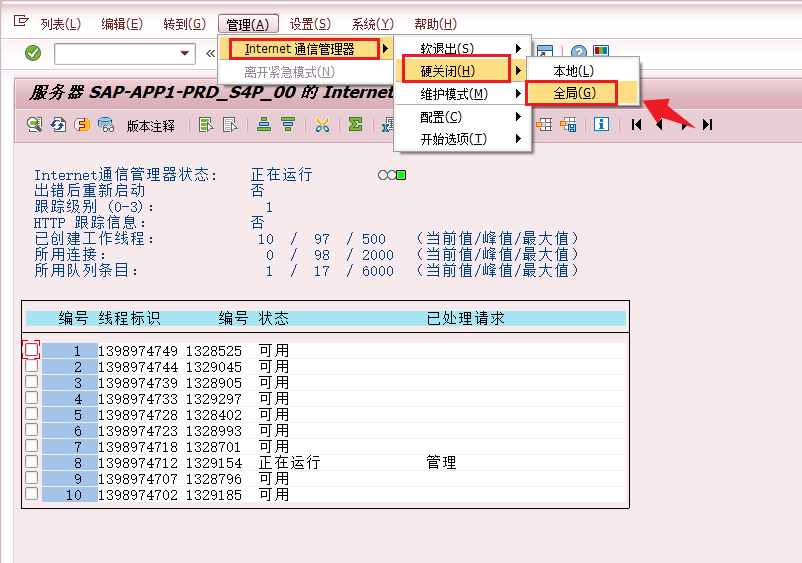Click the 跟踪级别 (0-3) label
The image size is (802, 563).
click(x=94, y=207)
